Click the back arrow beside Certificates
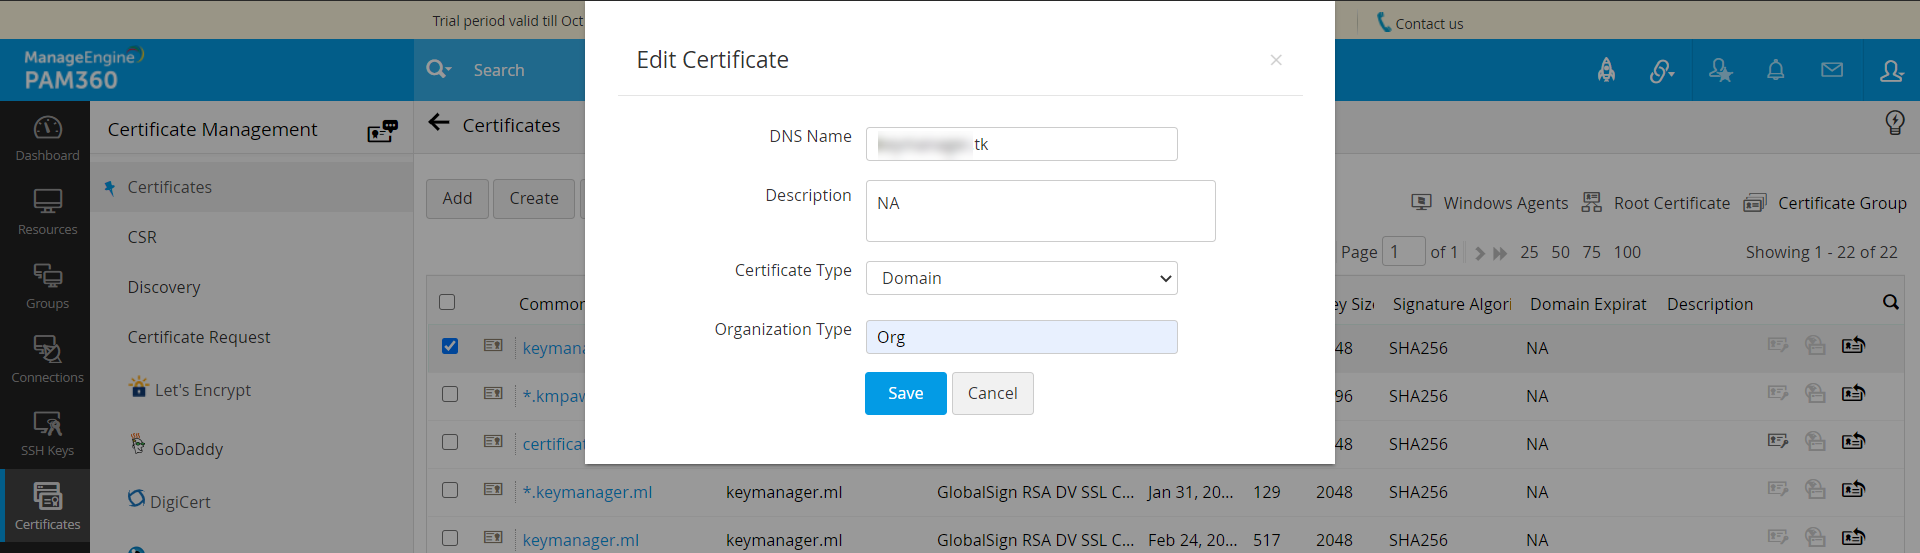The image size is (1920, 553). [438, 123]
